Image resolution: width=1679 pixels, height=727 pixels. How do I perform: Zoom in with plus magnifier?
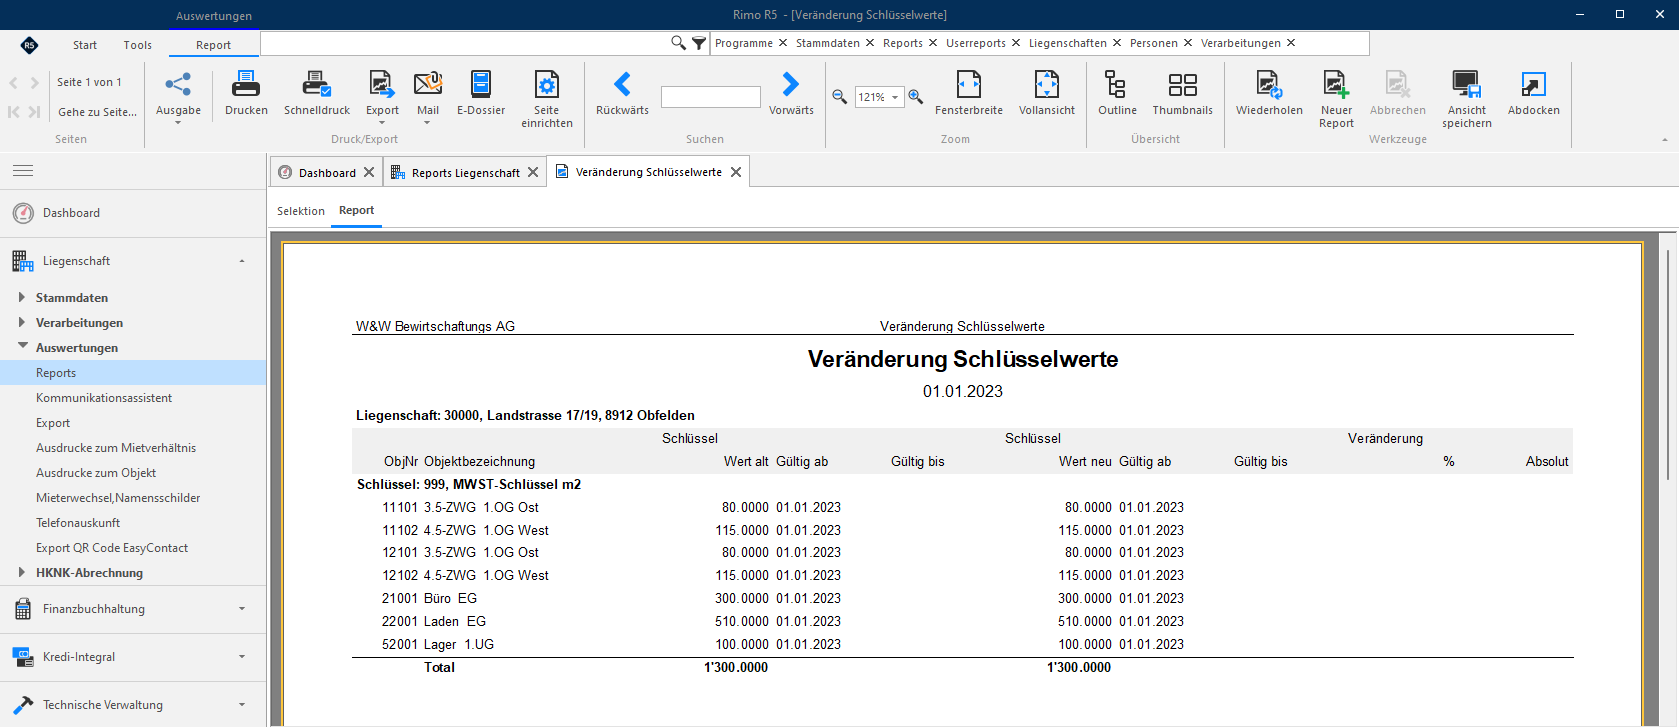pos(915,97)
